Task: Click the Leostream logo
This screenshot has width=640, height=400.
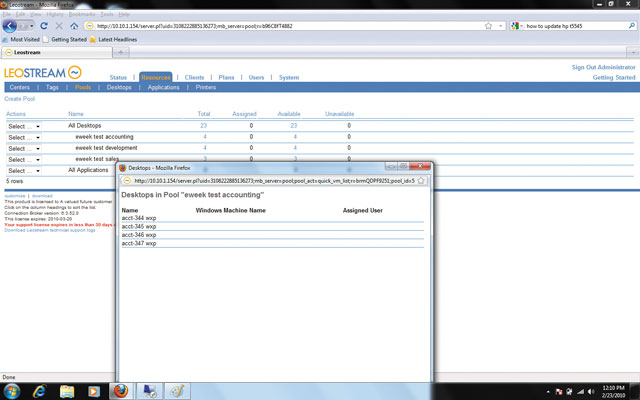Action: tap(42, 73)
